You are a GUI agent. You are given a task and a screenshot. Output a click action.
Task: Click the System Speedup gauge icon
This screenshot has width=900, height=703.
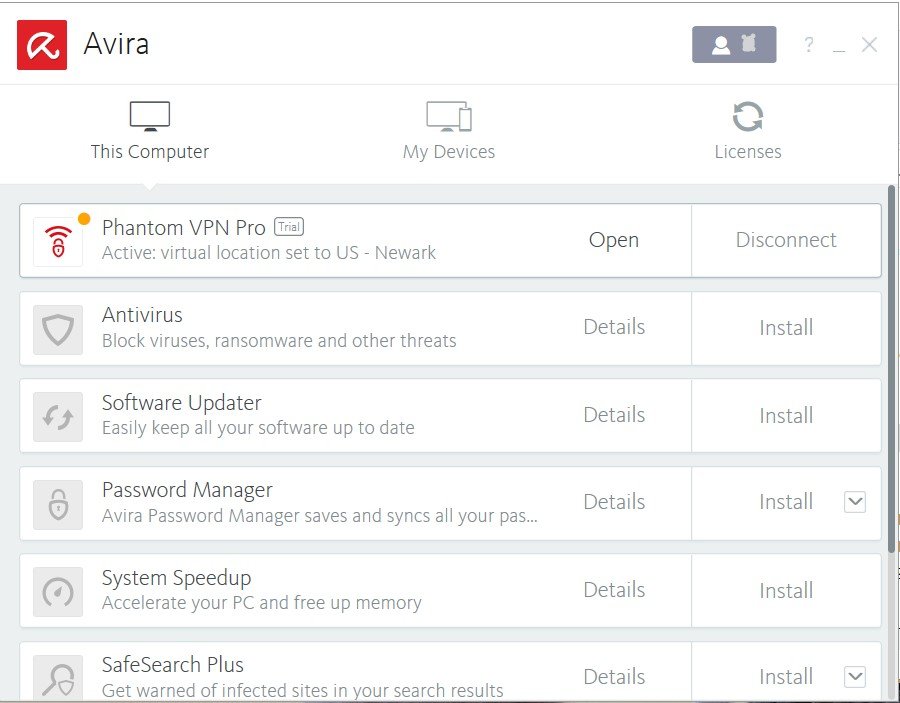pos(58,591)
